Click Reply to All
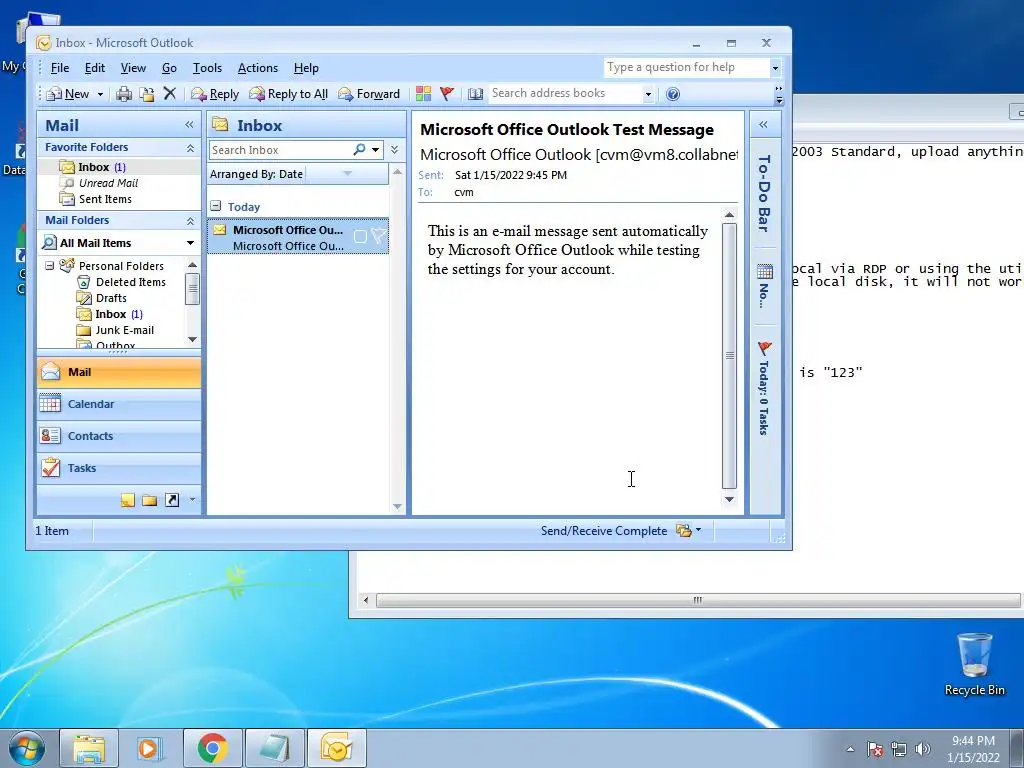The height and width of the screenshot is (768, 1024). coord(288,94)
